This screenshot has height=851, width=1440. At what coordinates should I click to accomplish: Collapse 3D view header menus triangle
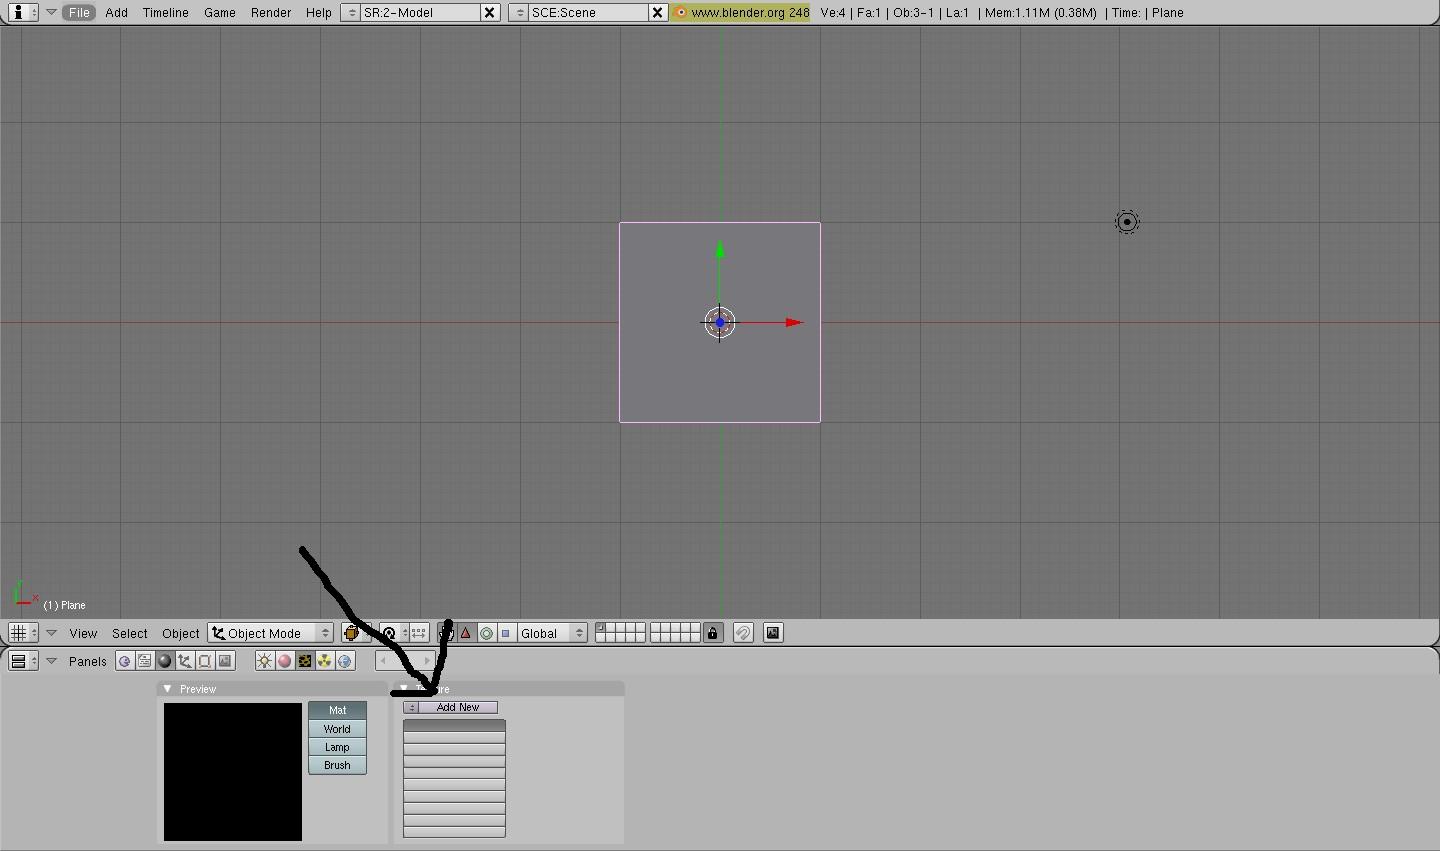click(x=51, y=633)
